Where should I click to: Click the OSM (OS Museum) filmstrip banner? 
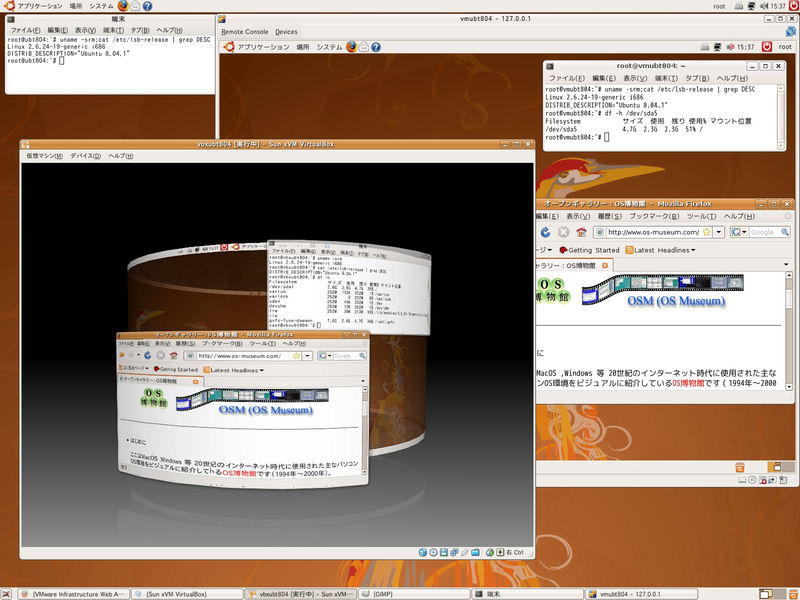pyautogui.click(x=663, y=291)
